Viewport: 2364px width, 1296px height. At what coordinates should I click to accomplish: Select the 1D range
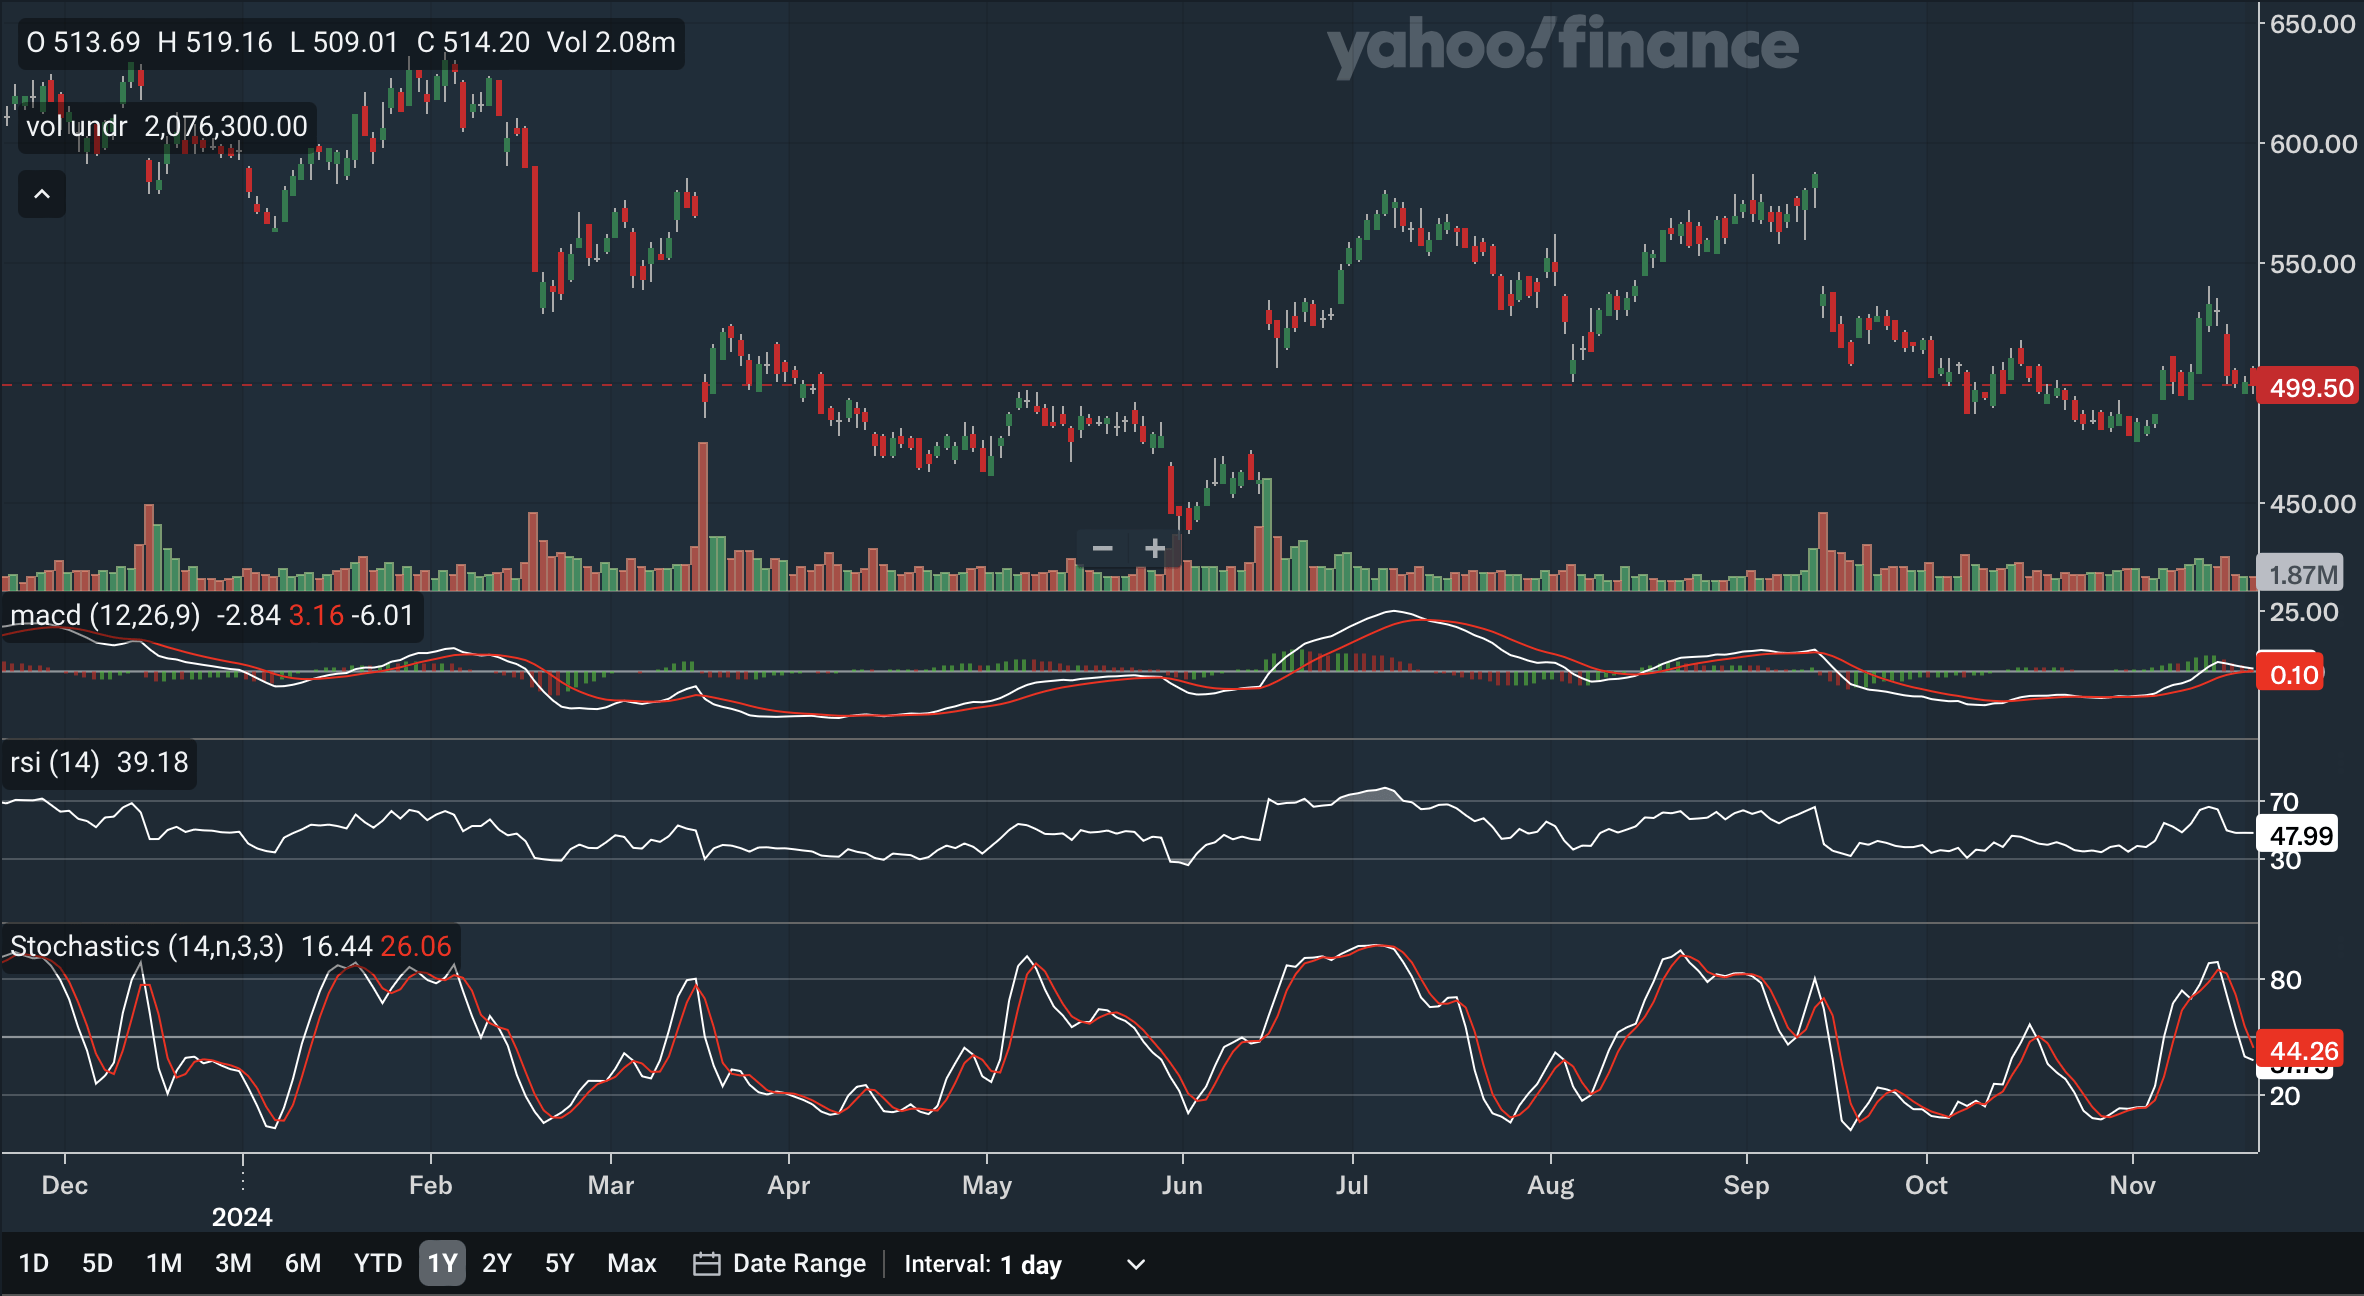pyautogui.click(x=34, y=1263)
